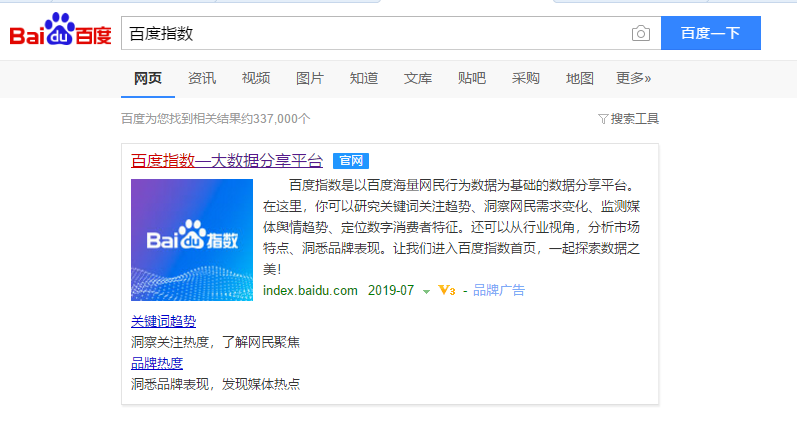Open the 图片 tab

click(x=310, y=78)
